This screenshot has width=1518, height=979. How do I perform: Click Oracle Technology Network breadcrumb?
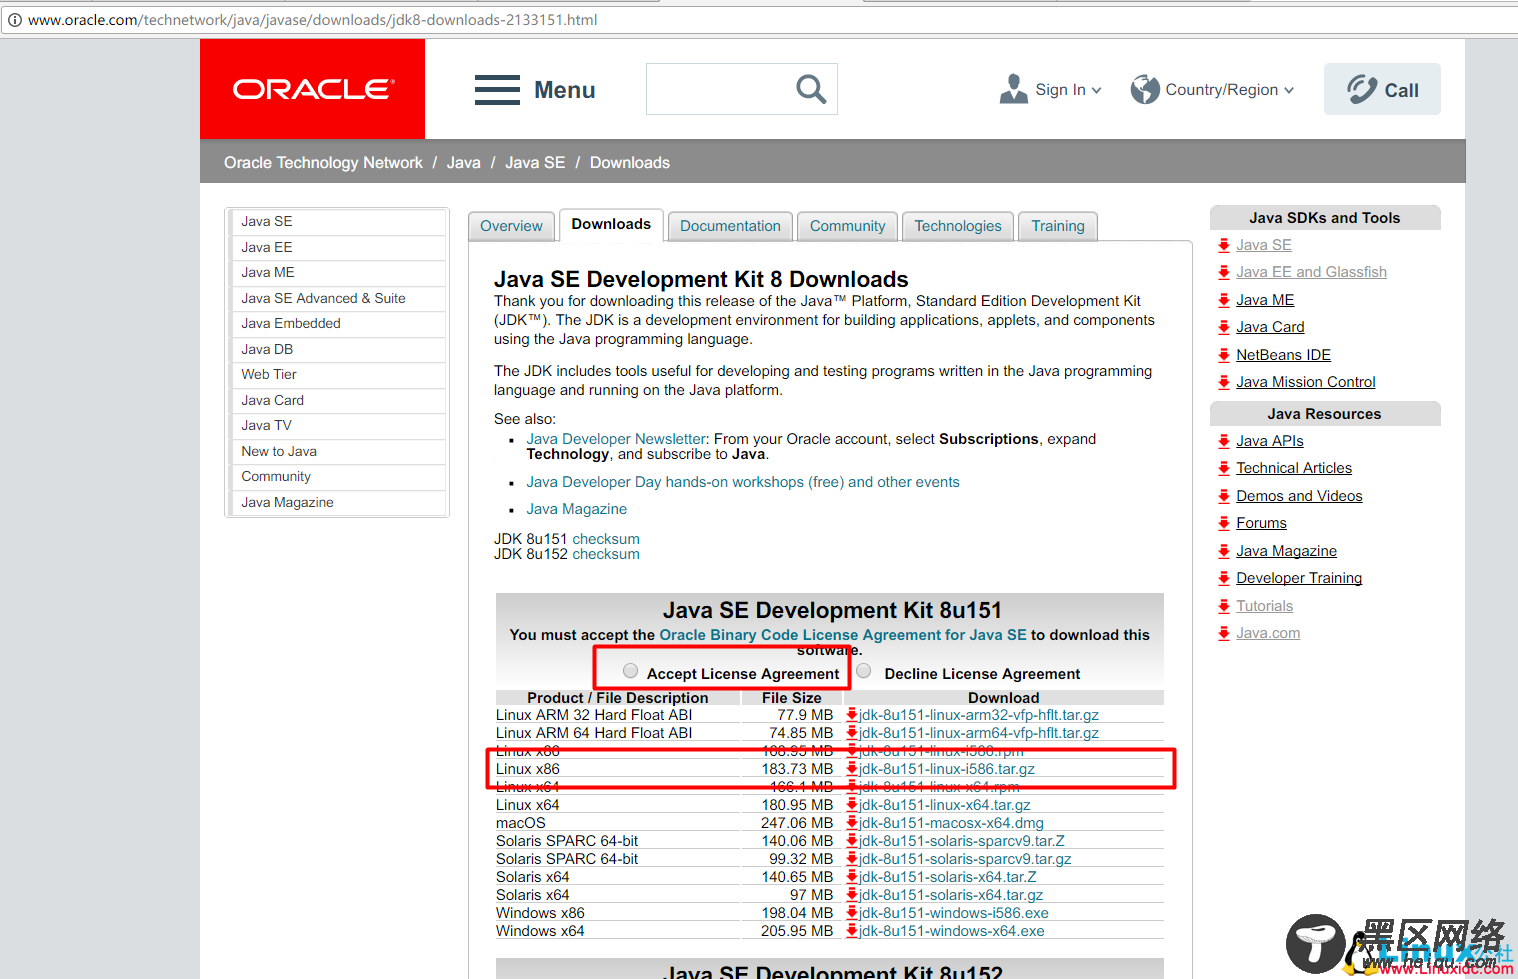coord(323,163)
